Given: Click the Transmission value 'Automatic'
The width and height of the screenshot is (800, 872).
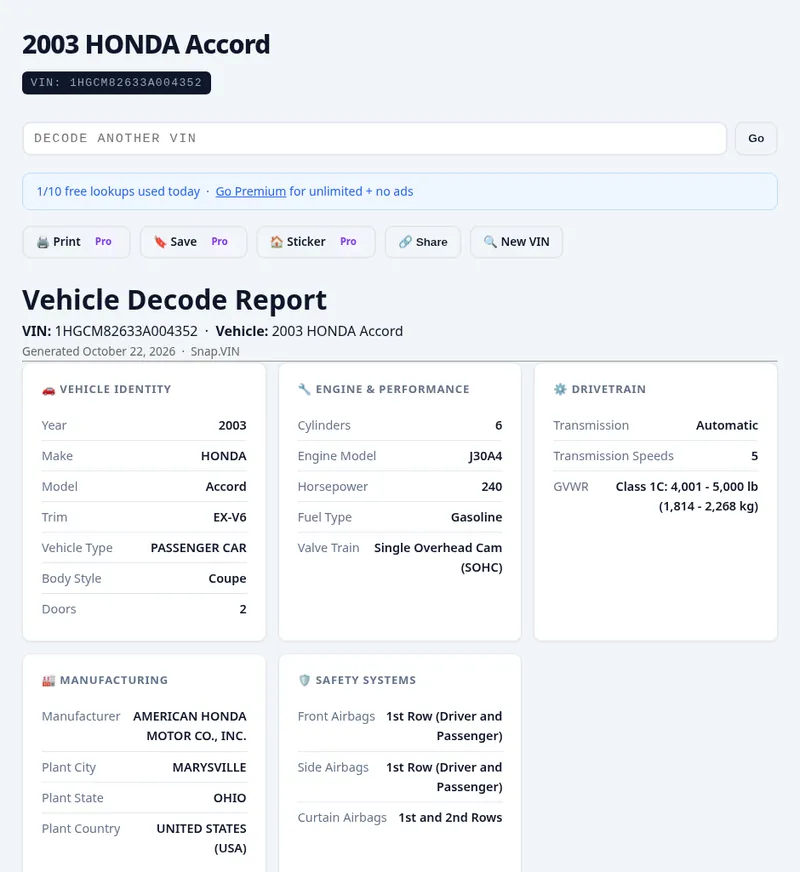Looking at the screenshot, I should click(727, 425).
